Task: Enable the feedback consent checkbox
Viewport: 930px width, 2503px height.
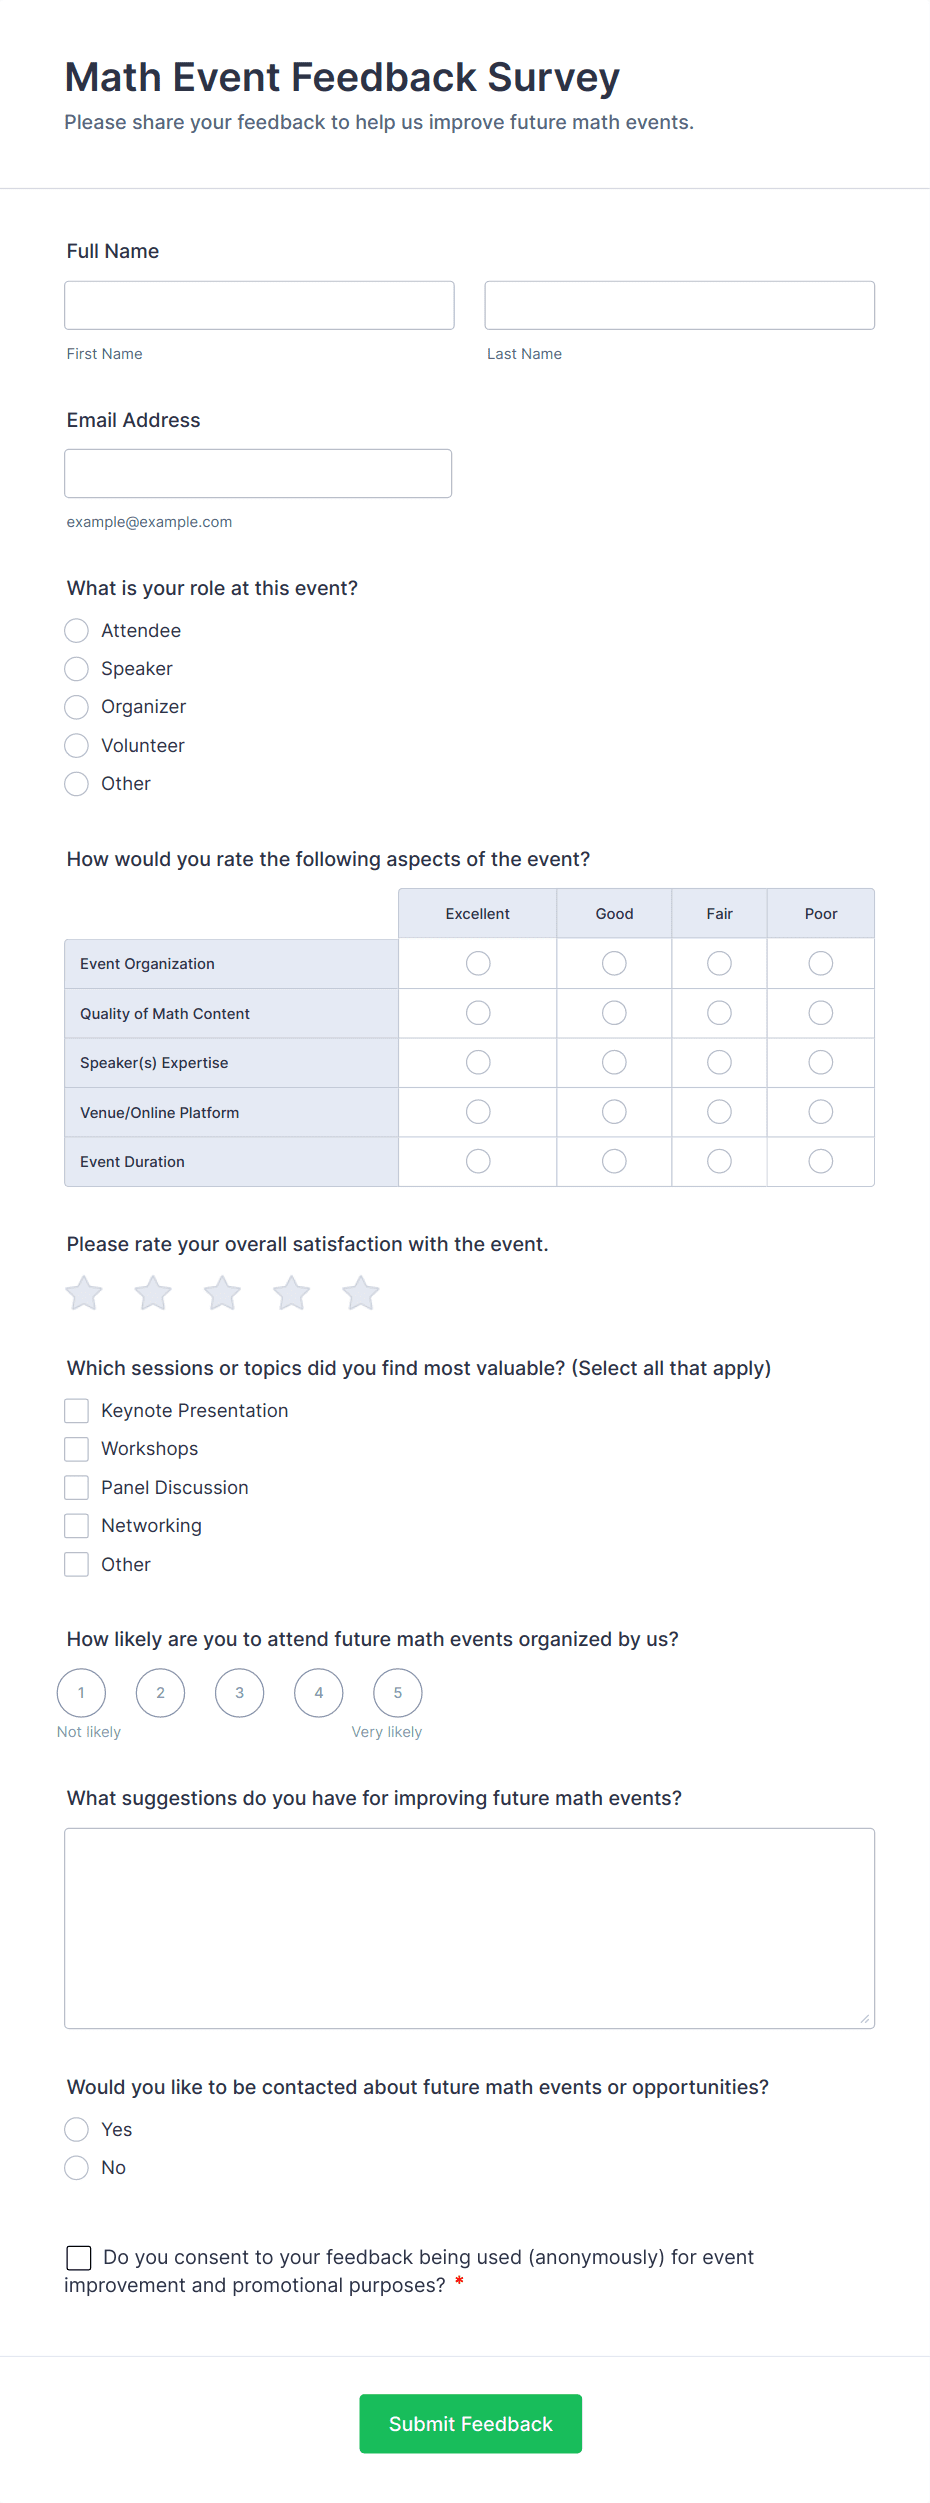Action: [x=79, y=2258]
